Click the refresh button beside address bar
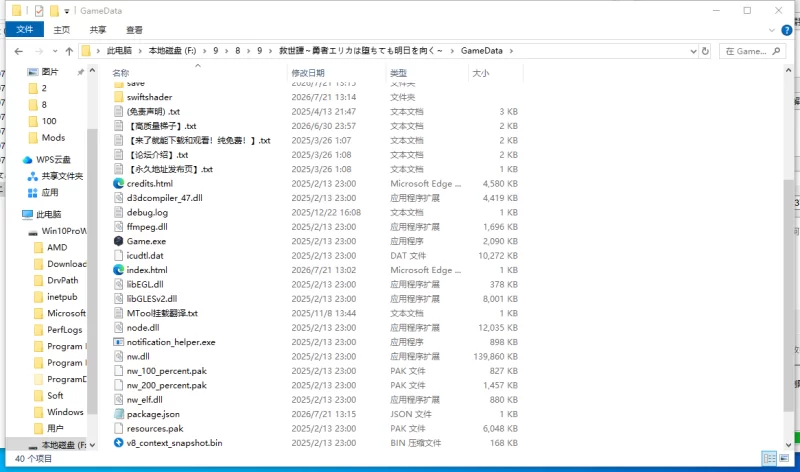This screenshot has height=472, width=800. point(705,51)
